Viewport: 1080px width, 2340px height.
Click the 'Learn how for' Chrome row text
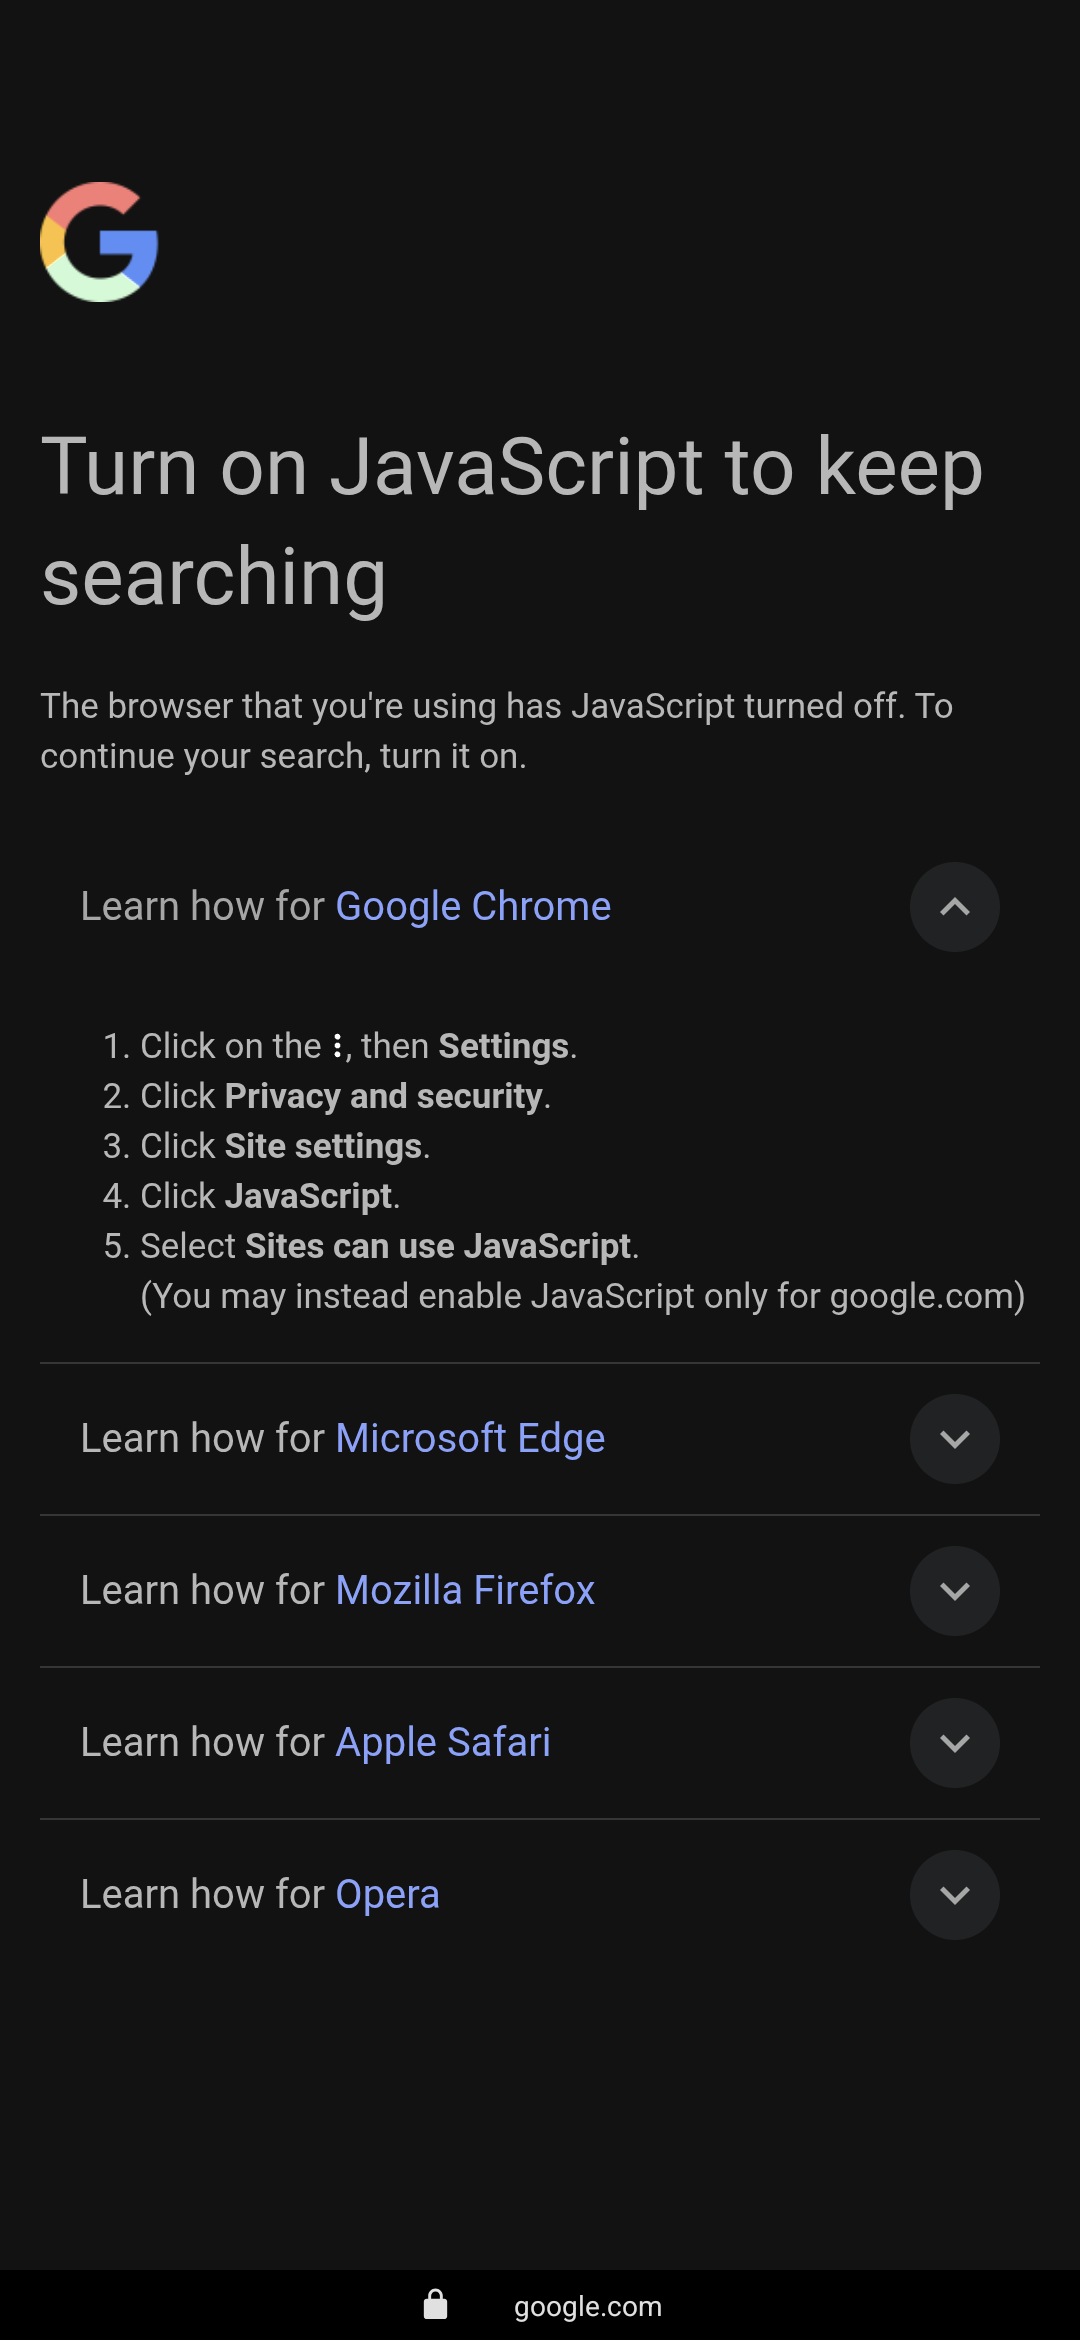point(203,907)
